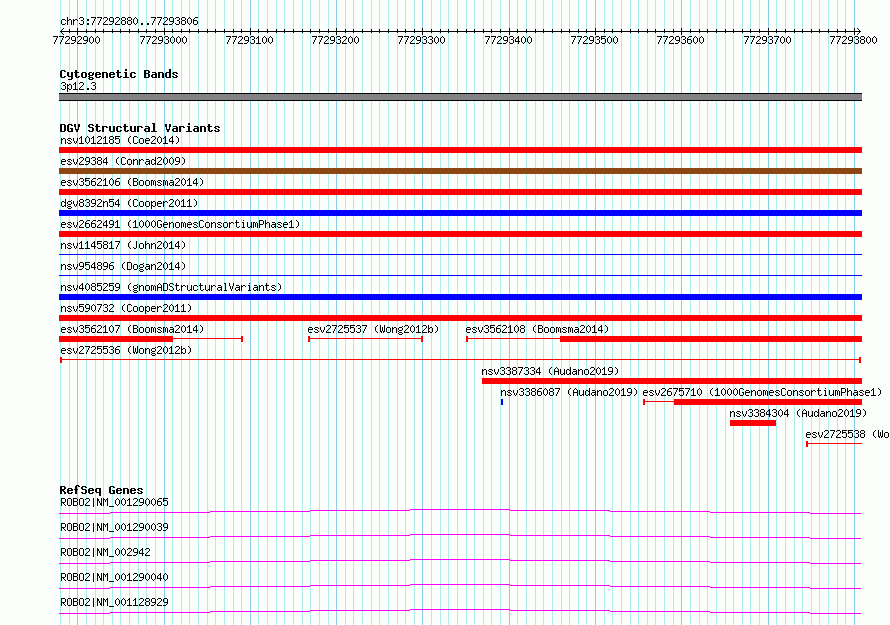Click ruler position 77293000
The image size is (890, 625).
click(x=163, y=40)
